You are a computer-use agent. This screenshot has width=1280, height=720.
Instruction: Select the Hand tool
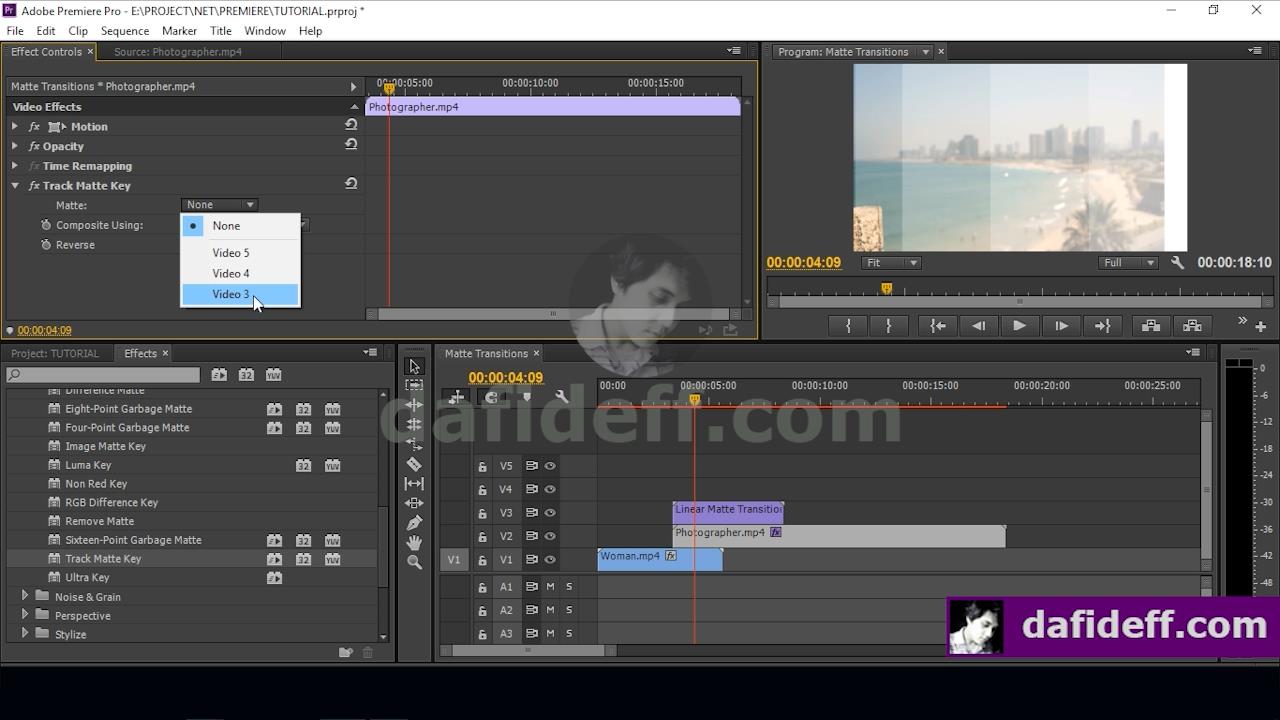pos(414,542)
